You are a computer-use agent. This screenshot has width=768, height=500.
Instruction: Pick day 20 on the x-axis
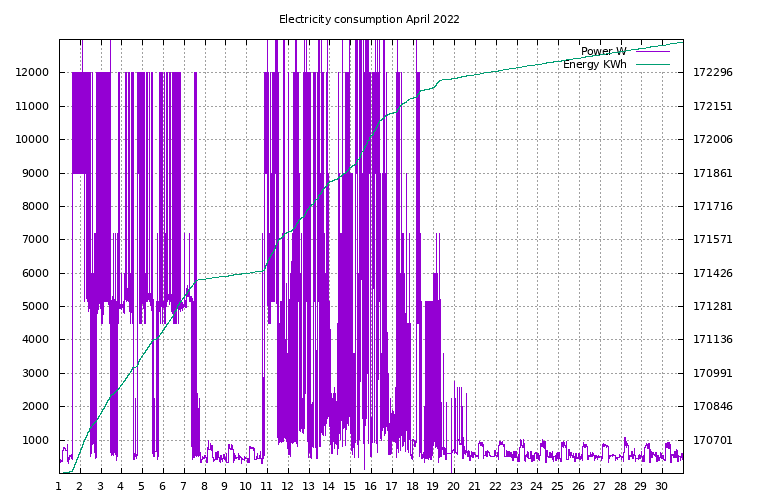coord(454,486)
